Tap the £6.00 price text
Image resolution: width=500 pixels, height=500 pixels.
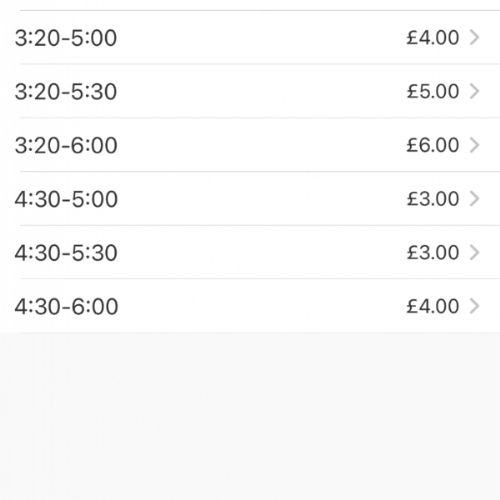pyautogui.click(x=433, y=145)
